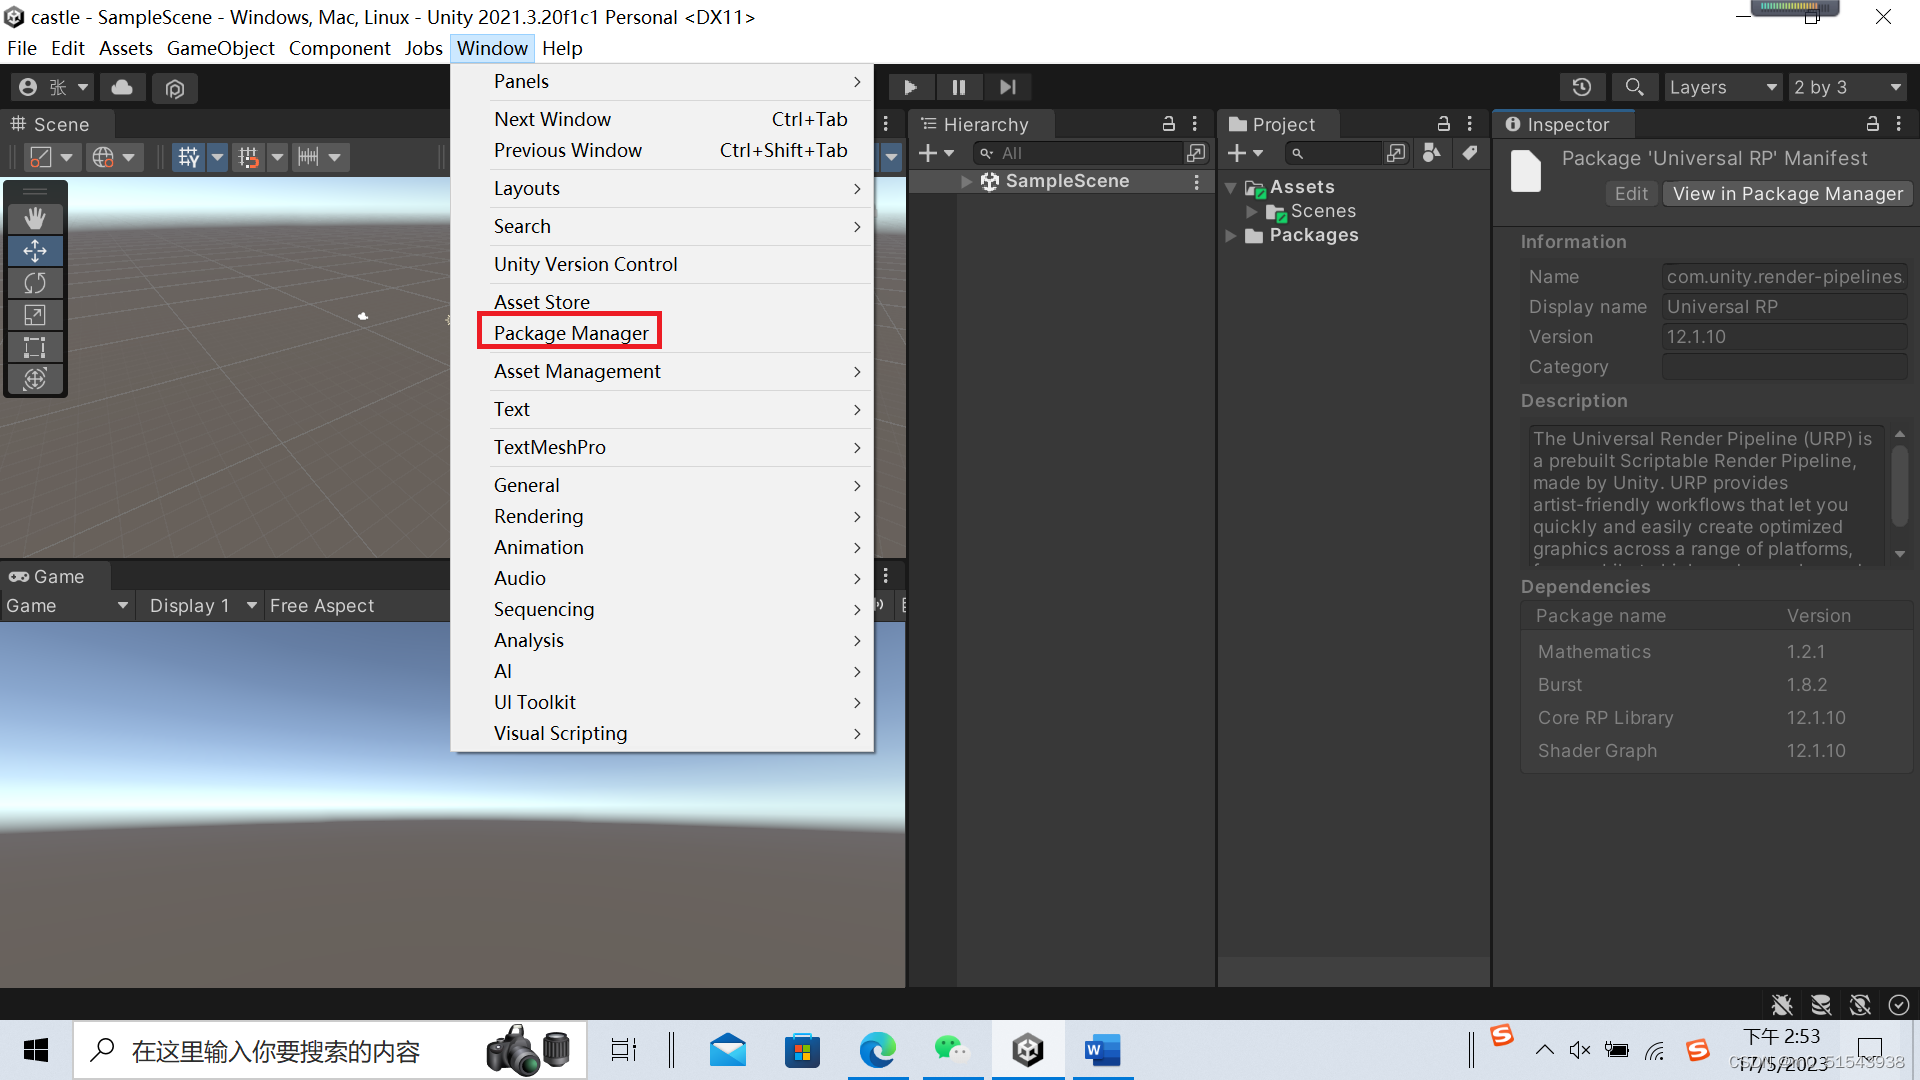The width and height of the screenshot is (1920, 1080).
Task: Click the cloud services icon
Action: point(122,87)
